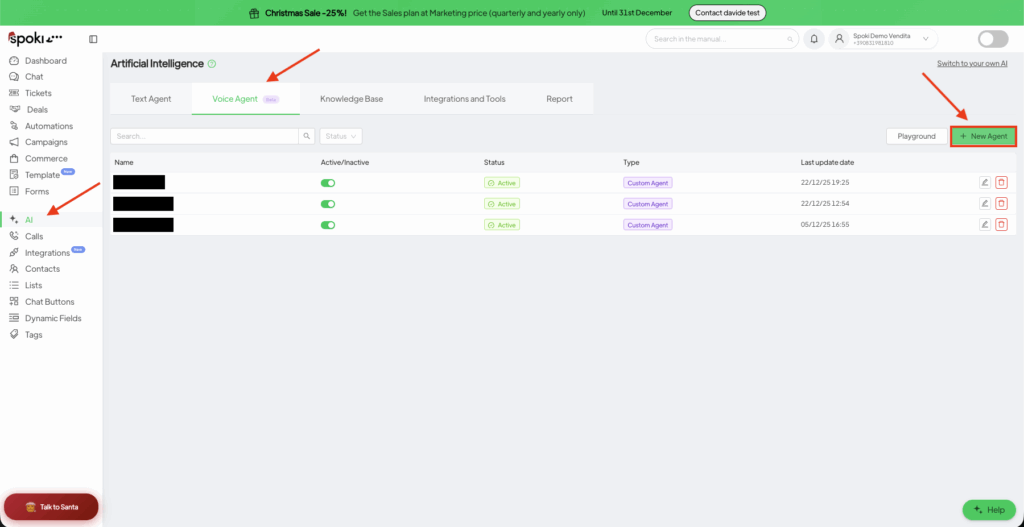This screenshot has width=1024, height=527.
Task: Click the trash icon in the third row
Action: pyautogui.click(x=1001, y=225)
